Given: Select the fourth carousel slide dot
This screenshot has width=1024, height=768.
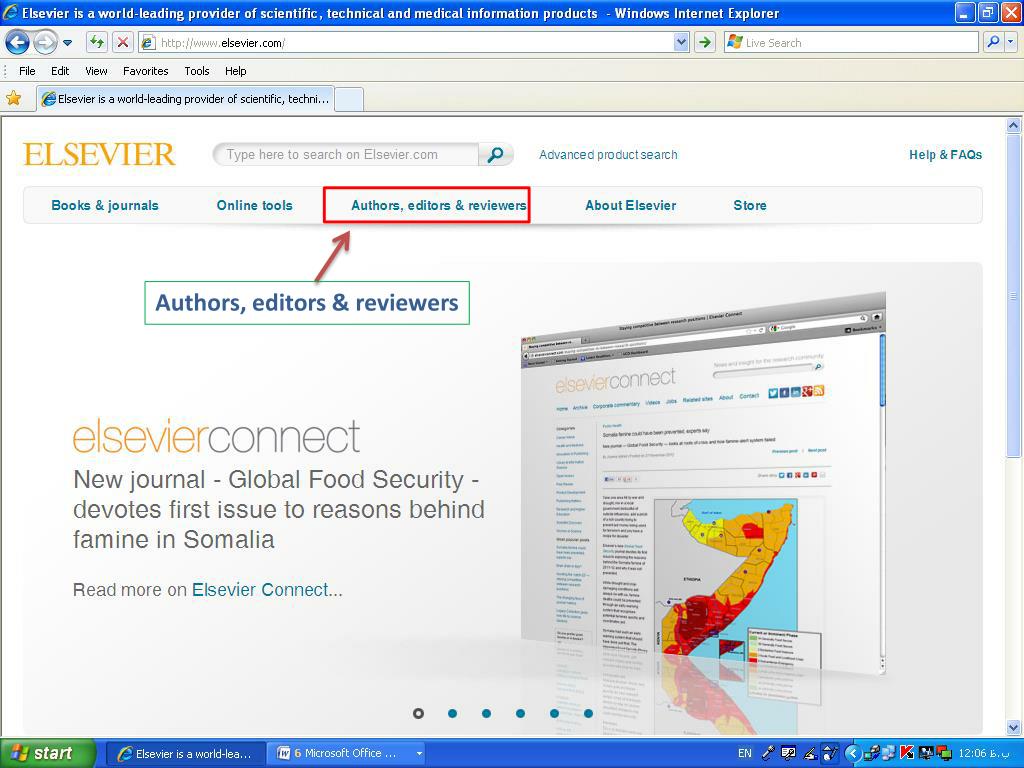Looking at the screenshot, I should coord(520,713).
